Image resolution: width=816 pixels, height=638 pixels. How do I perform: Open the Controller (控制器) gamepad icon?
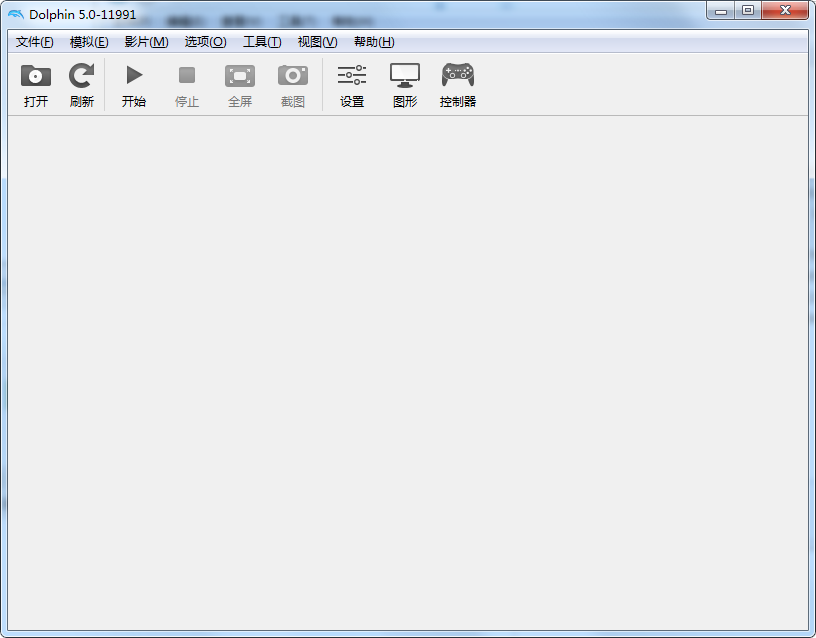pos(458,76)
